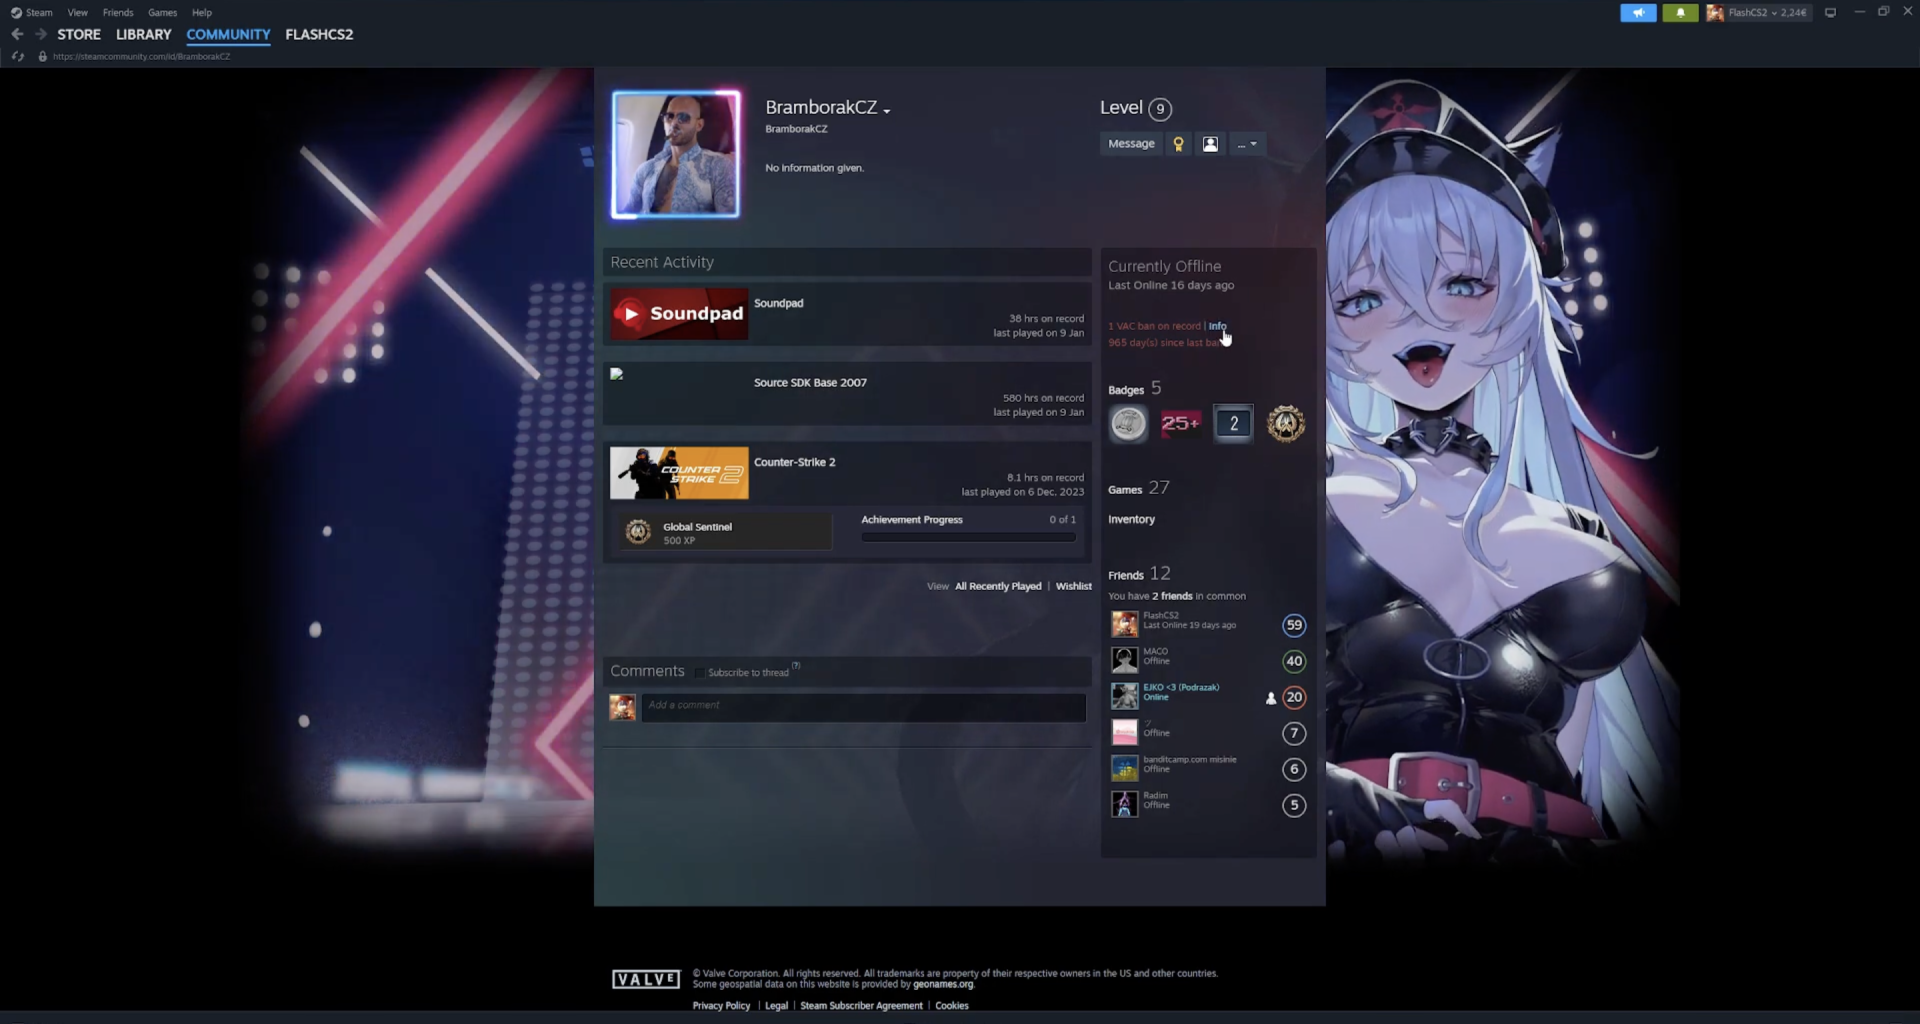
Task: Open the more actions '...' dropdown
Action: [x=1247, y=144]
